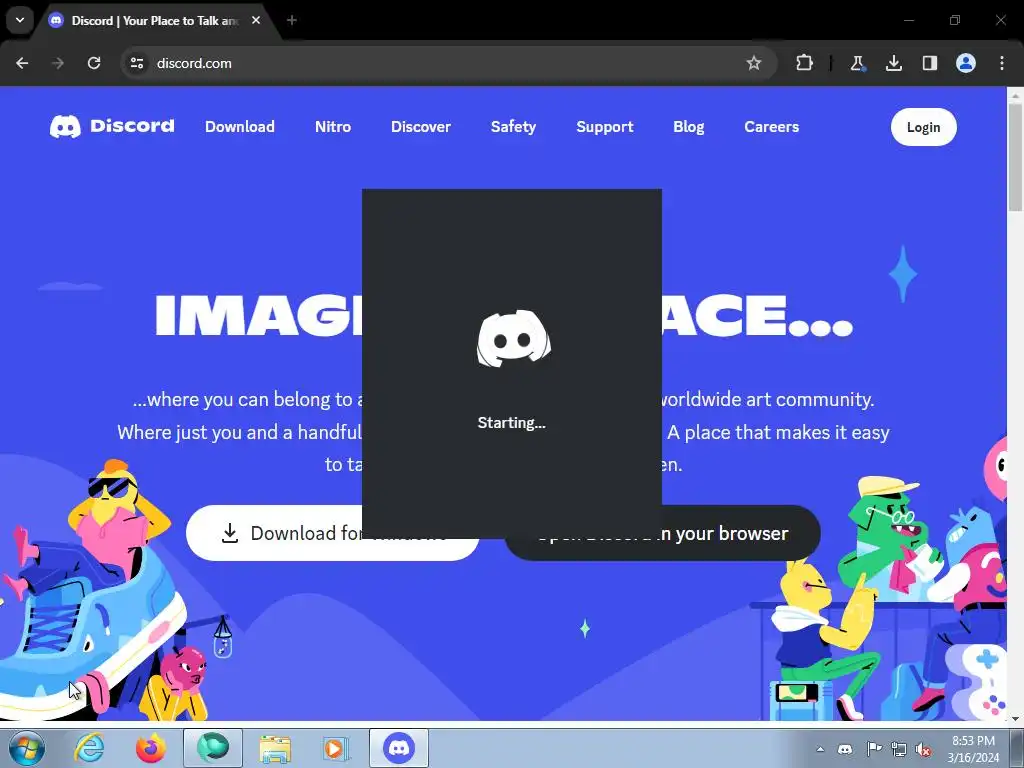
Task: Go back using the browser back arrow
Action: [x=22, y=63]
